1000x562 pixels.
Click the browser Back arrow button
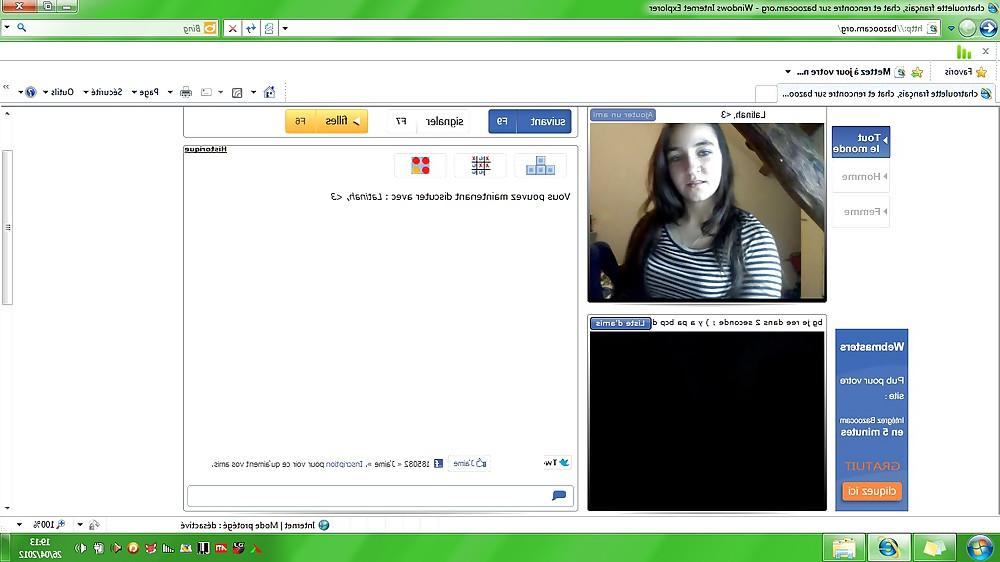coord(988,28)
